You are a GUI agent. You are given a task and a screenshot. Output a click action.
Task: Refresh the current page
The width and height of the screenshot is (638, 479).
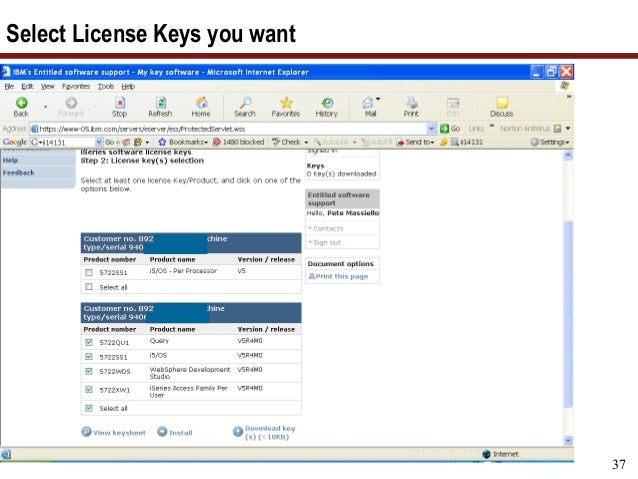(x=161, y=103)
